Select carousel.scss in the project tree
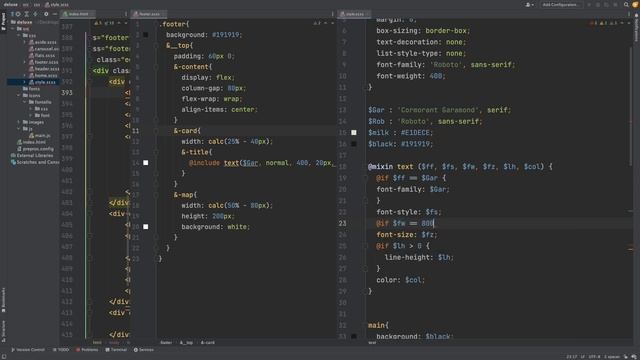The height and width of the screenshot is (360, 640). (44, 49)
